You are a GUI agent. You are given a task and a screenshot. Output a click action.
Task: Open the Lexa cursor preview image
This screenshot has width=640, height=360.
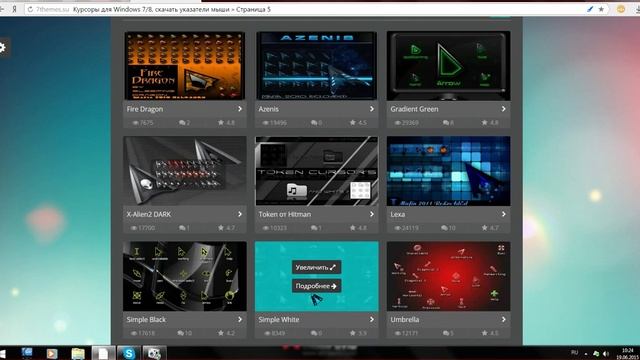(x=448, y=171)
